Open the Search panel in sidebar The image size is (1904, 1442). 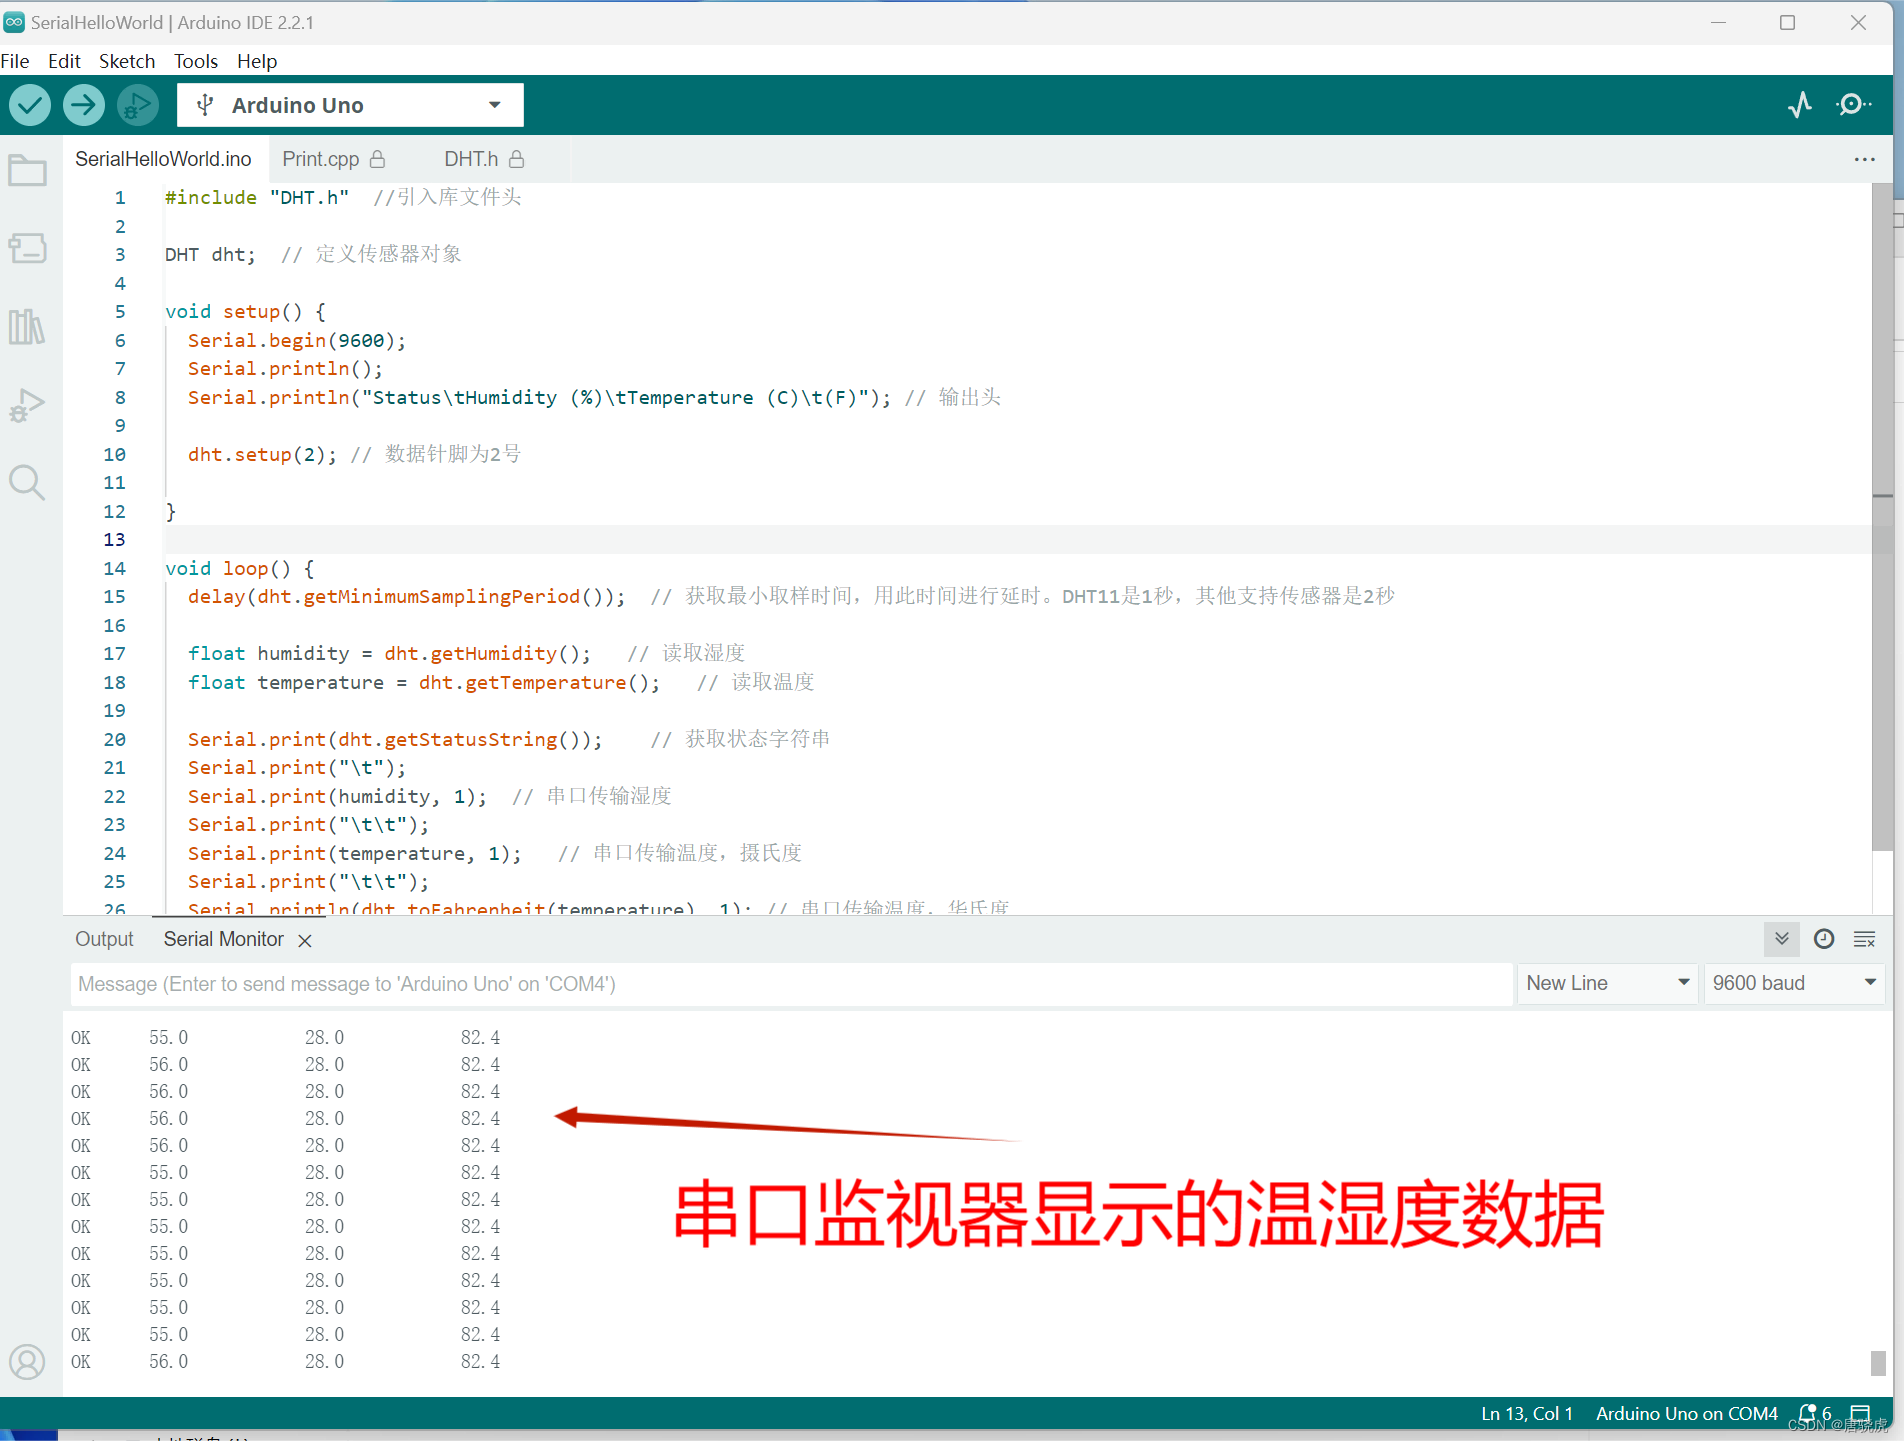[x=27, y=483]
